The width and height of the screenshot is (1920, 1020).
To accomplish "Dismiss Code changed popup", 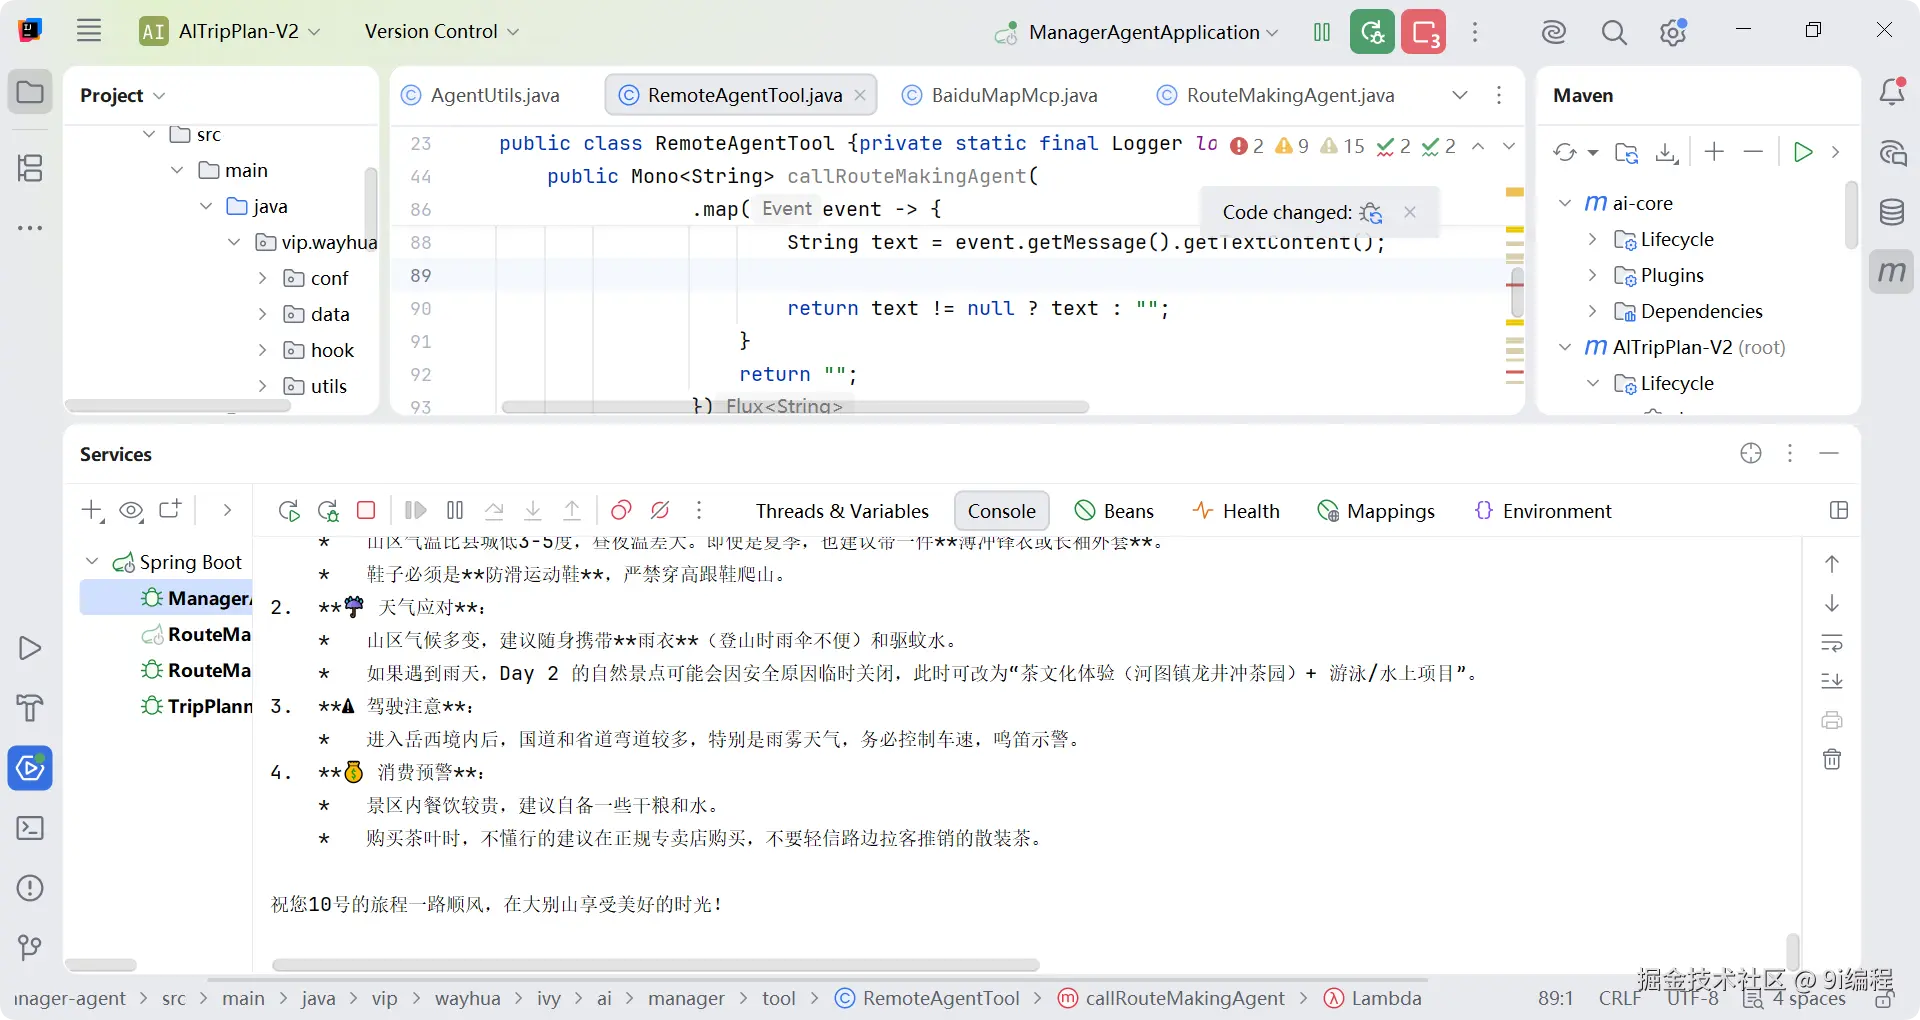I will pos(1409,211).
